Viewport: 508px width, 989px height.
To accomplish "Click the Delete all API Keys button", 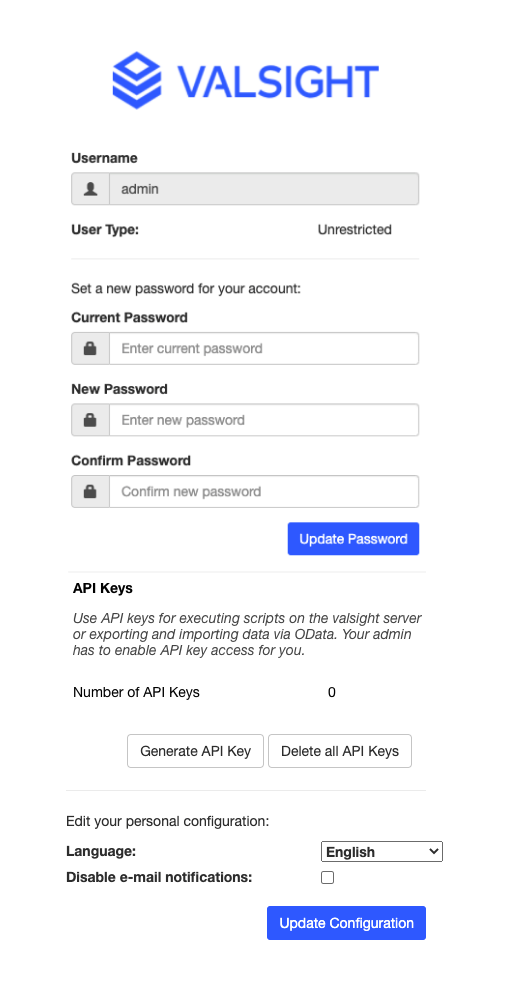I will click(340, 751).
